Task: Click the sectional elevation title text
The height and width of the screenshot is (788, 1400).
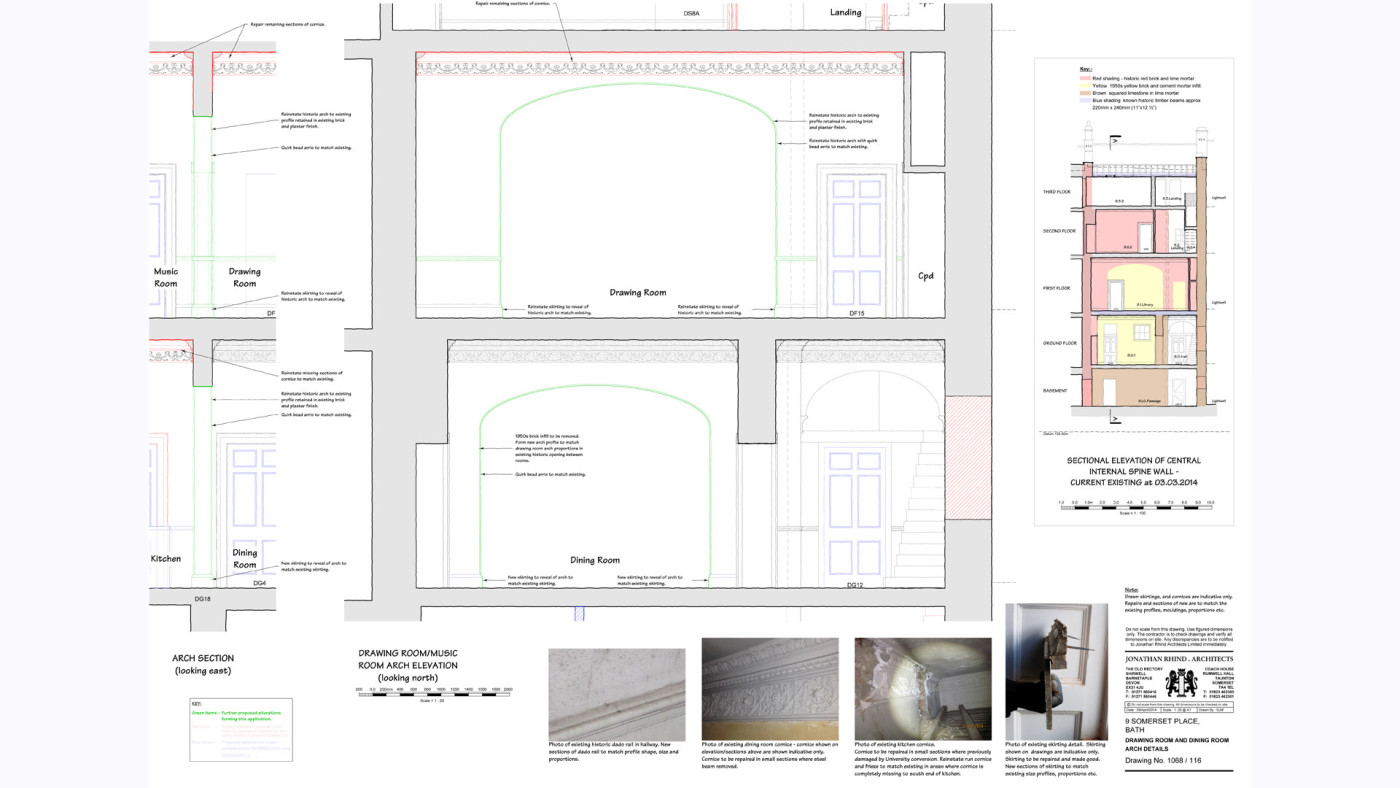Action: pos(1134,471)
